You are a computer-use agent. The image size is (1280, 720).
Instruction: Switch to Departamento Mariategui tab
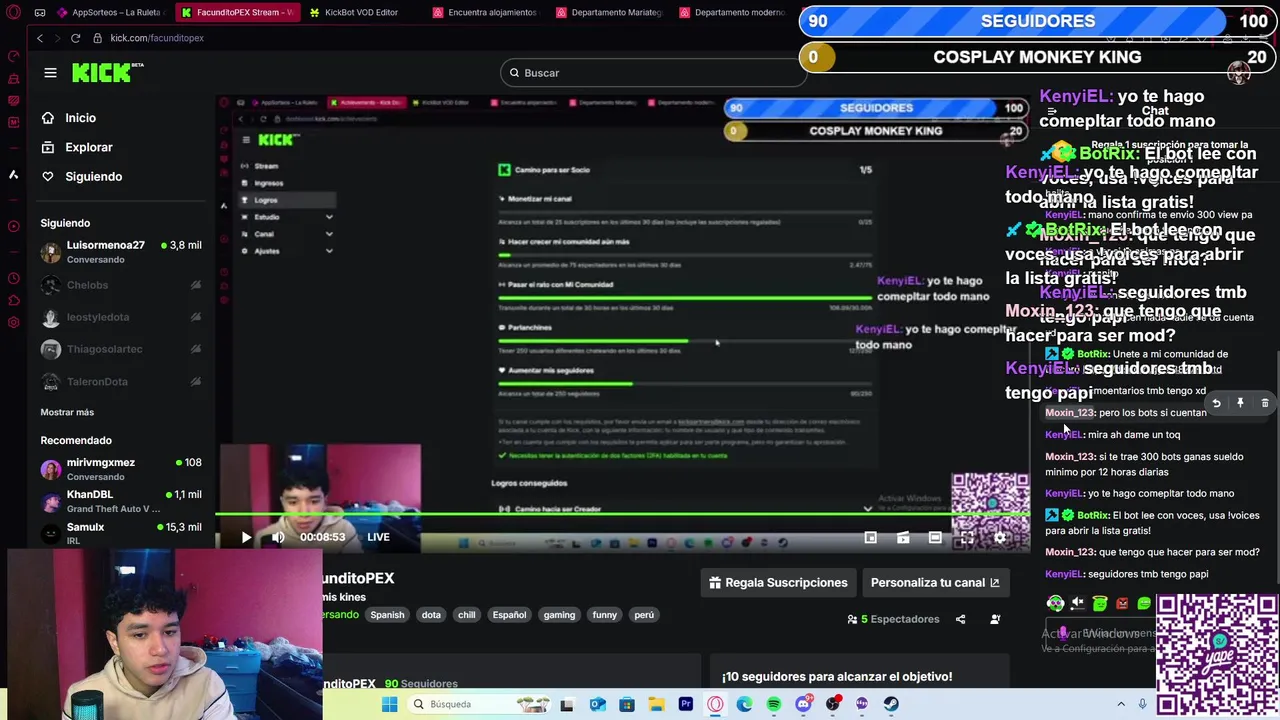click(x=608, y=12)
